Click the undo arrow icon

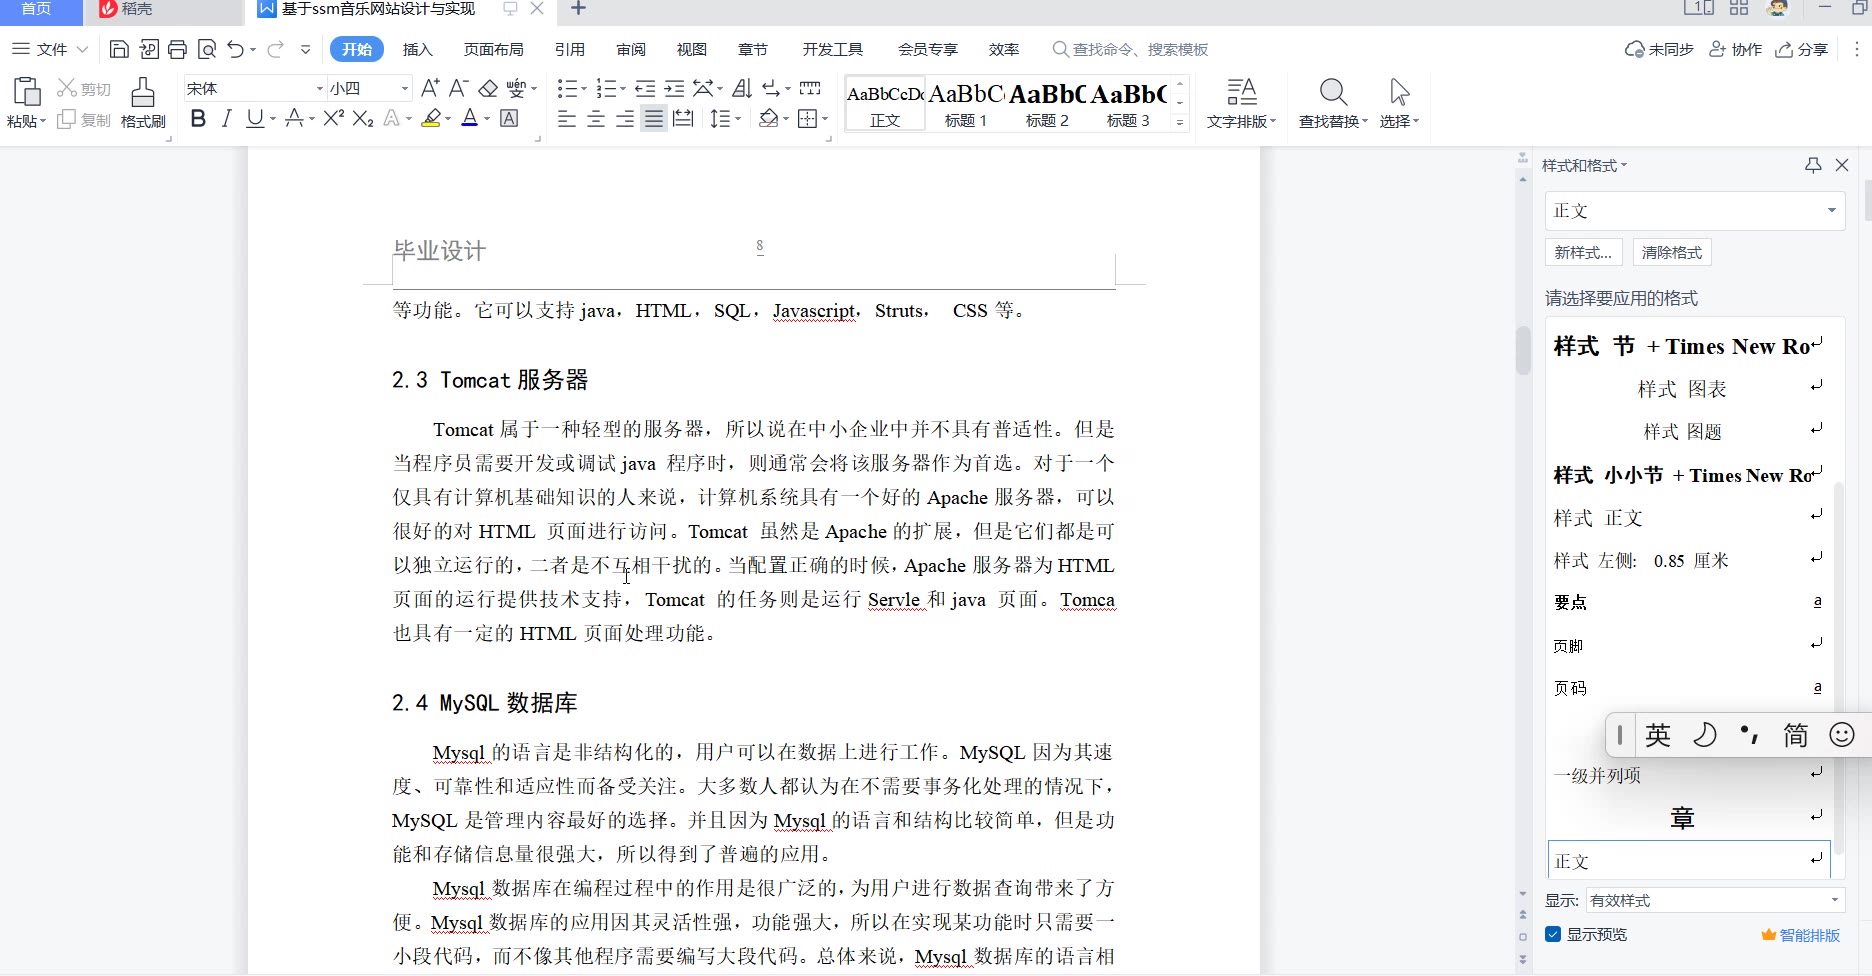235,49
